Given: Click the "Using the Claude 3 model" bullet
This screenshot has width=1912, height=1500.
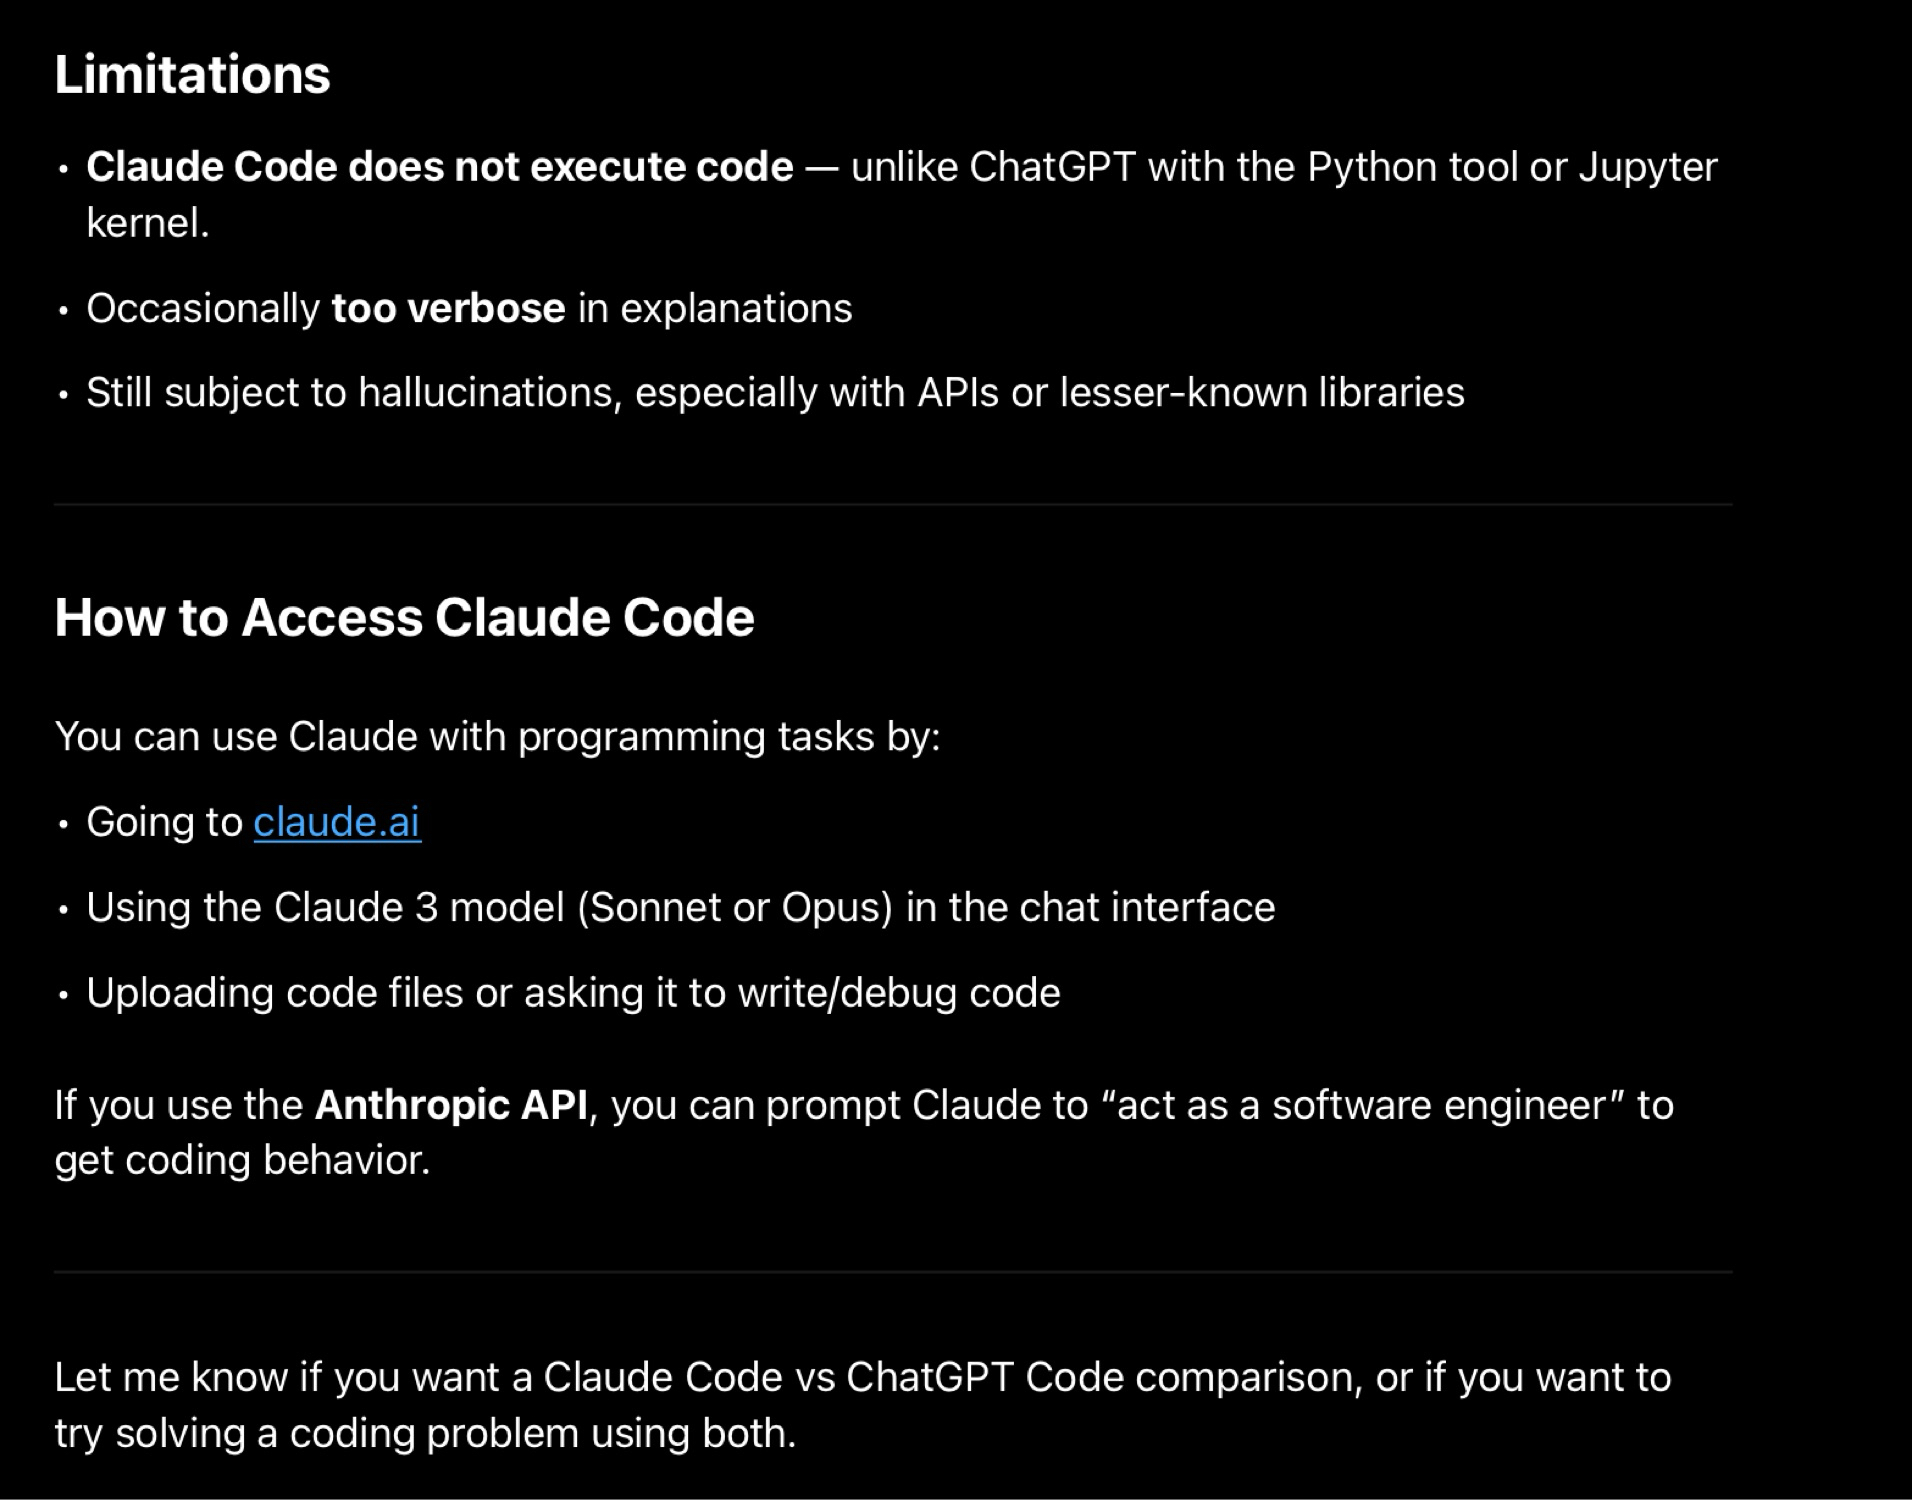Looking at the screenshot, I should point(680,907).
